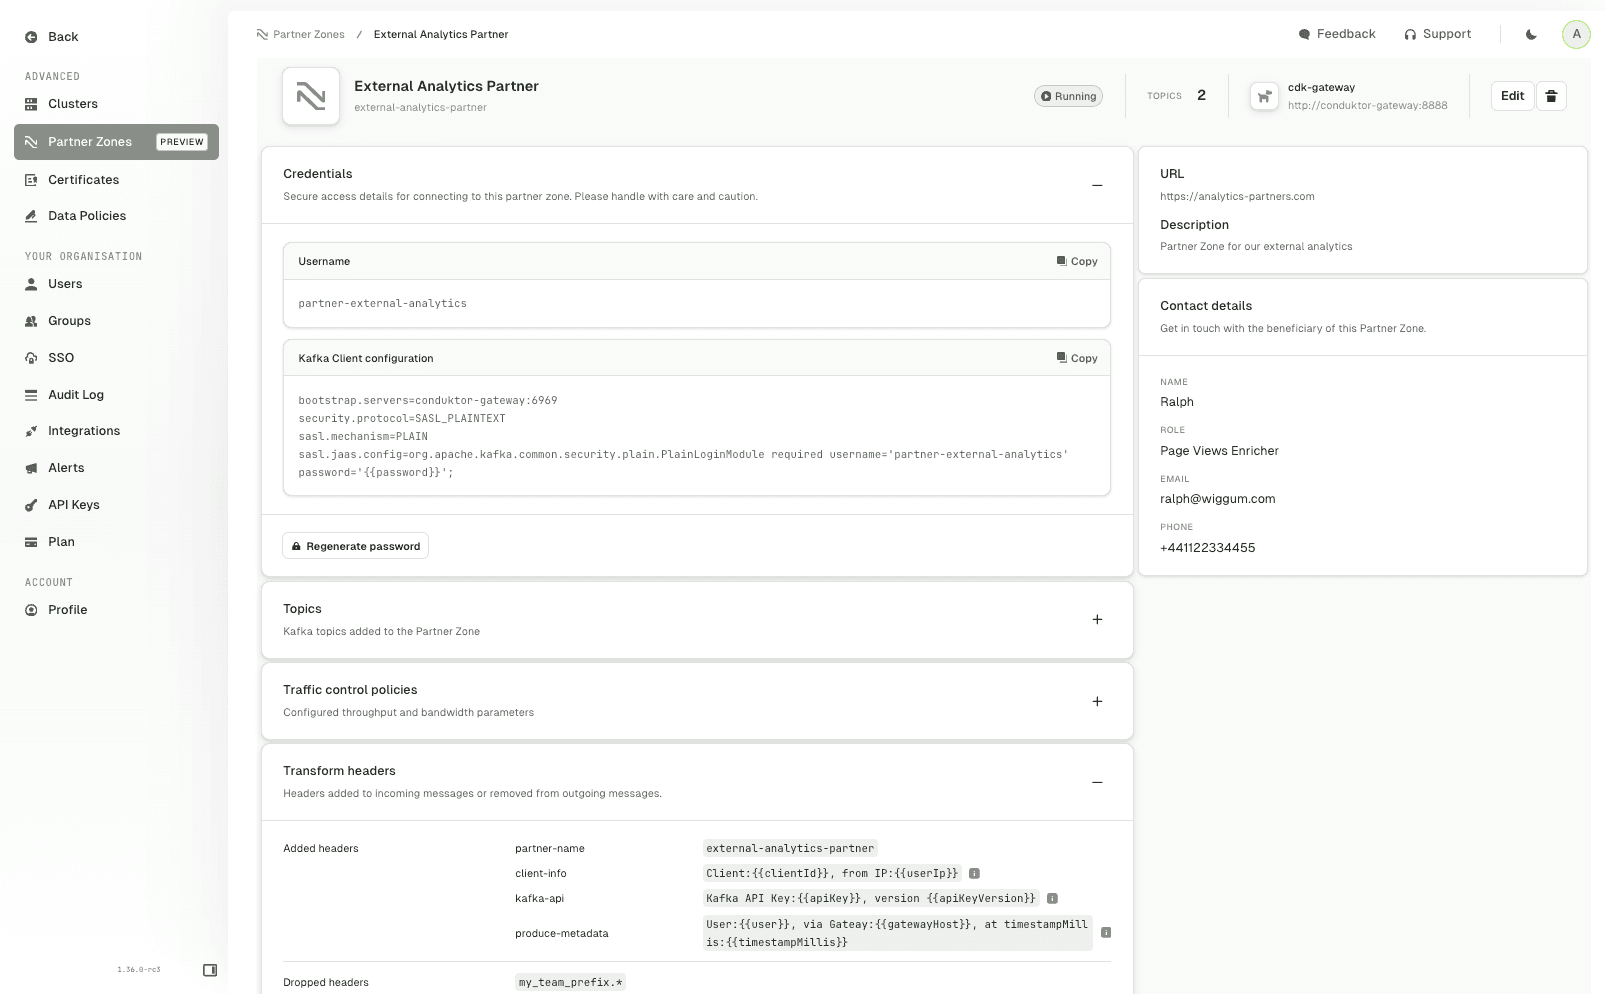Click the trash delete icon next to Edit
The height and width of the screenshot is (994, 1605).
pyautogui.click(x=1551, y=96)
